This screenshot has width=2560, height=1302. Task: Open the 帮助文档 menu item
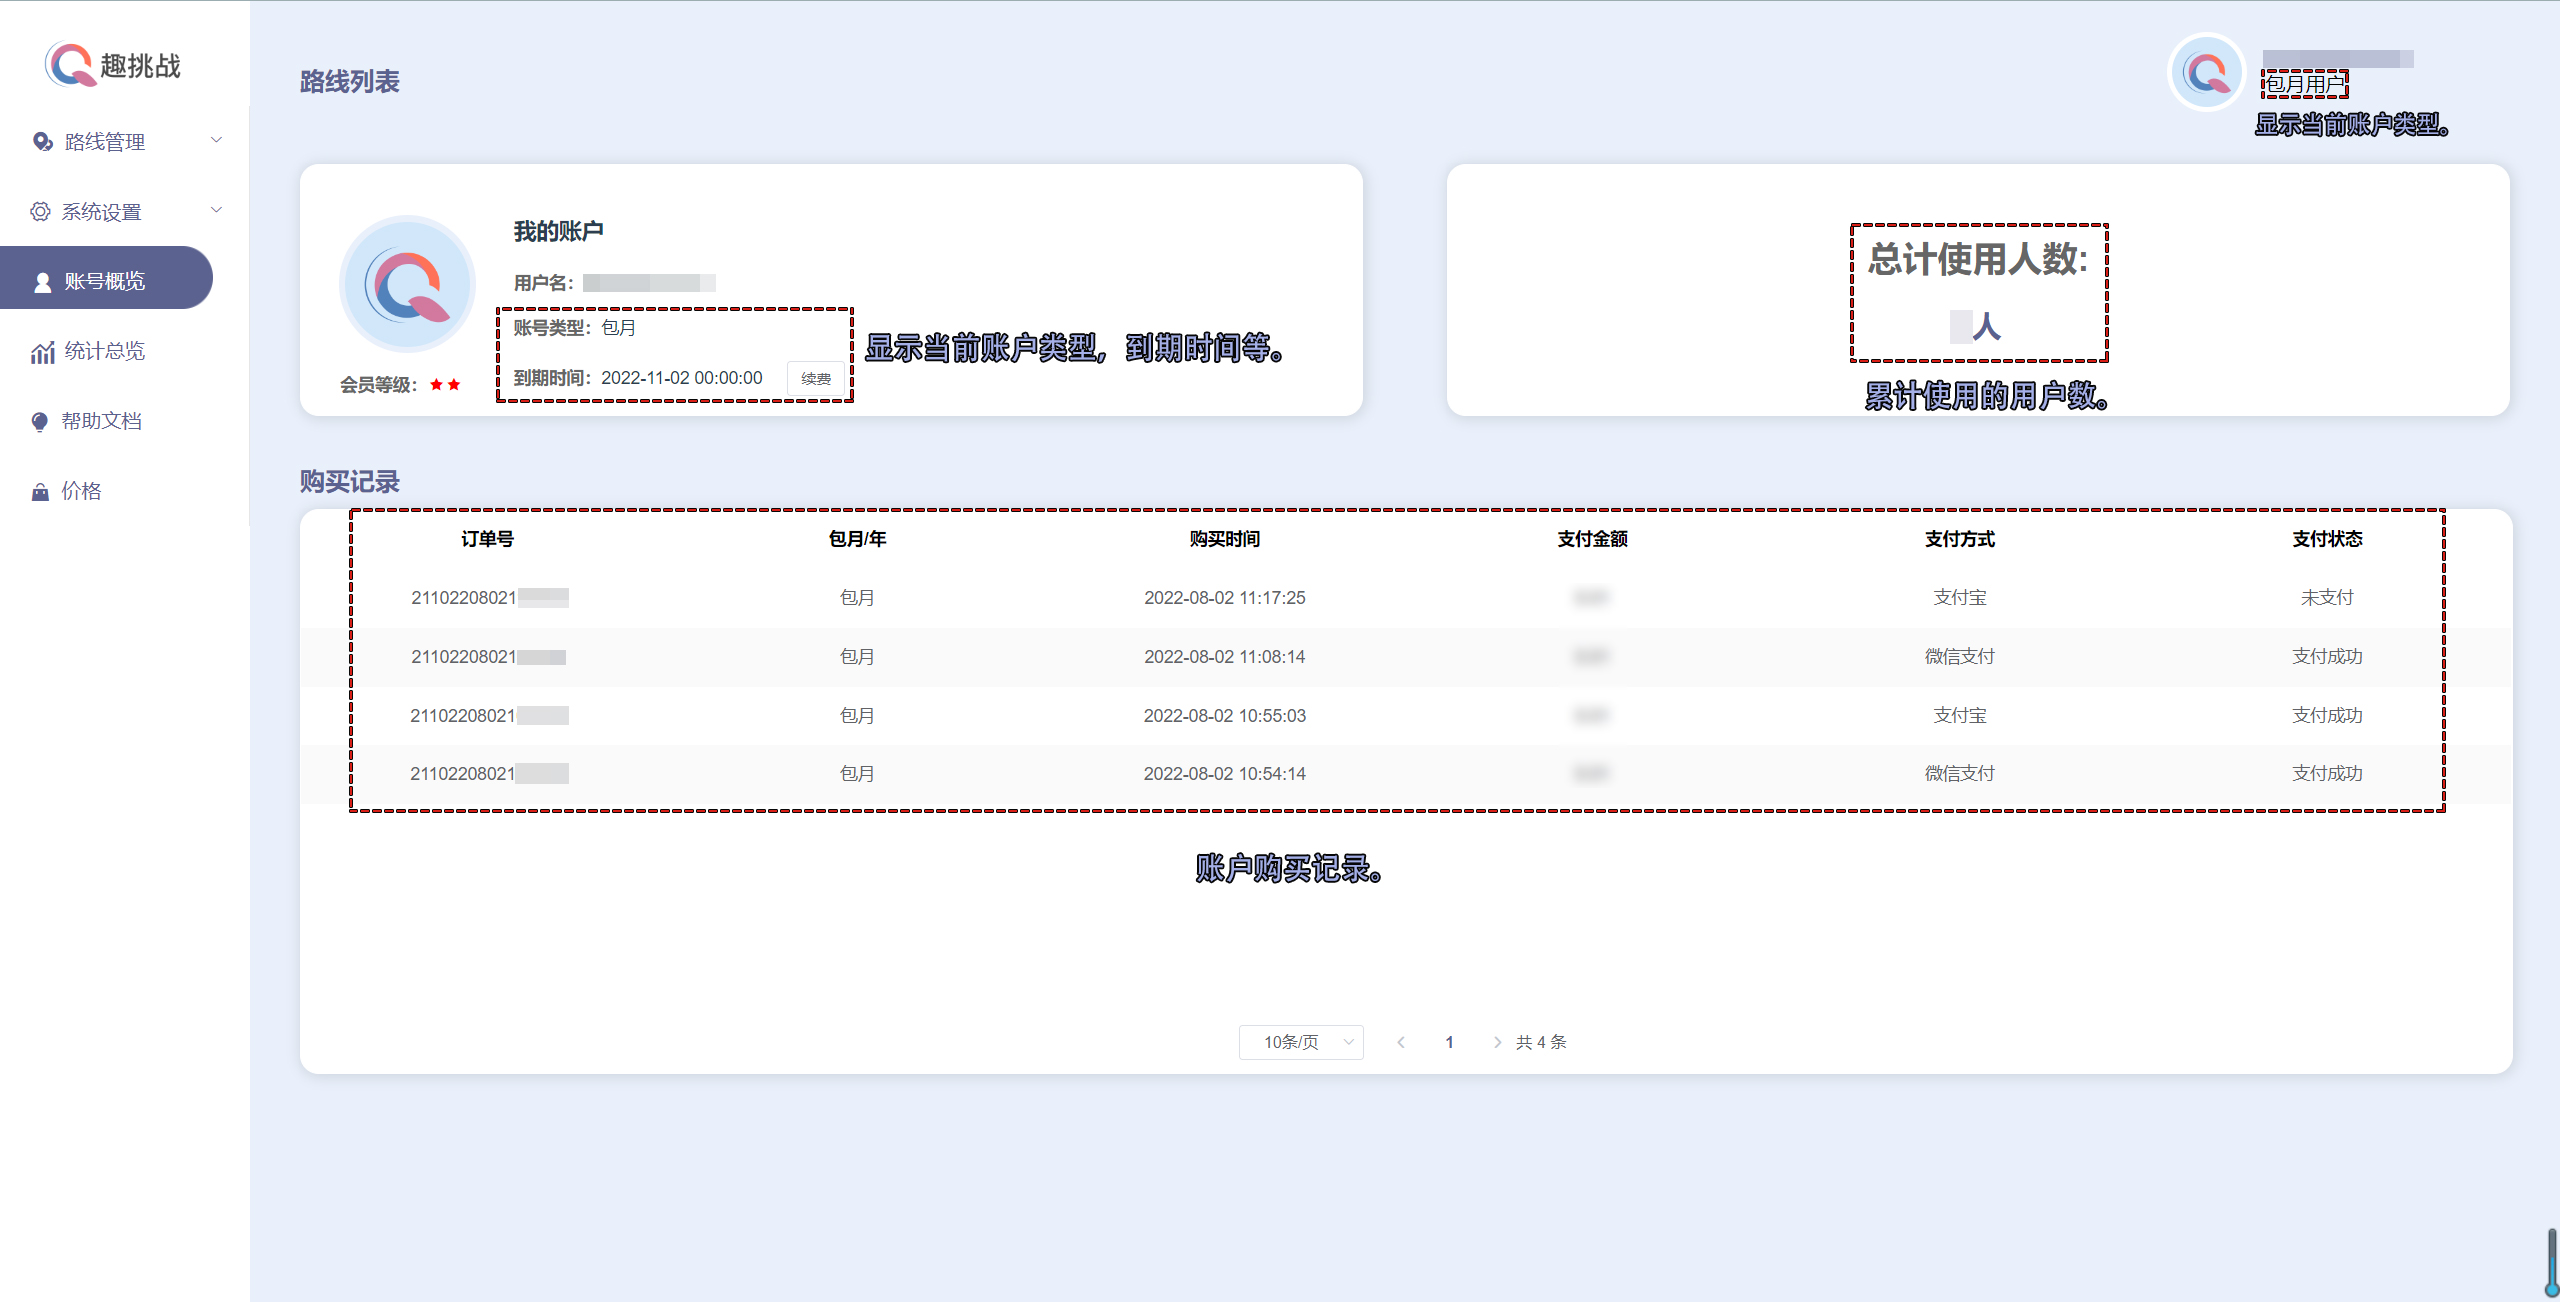pos(101,421)
